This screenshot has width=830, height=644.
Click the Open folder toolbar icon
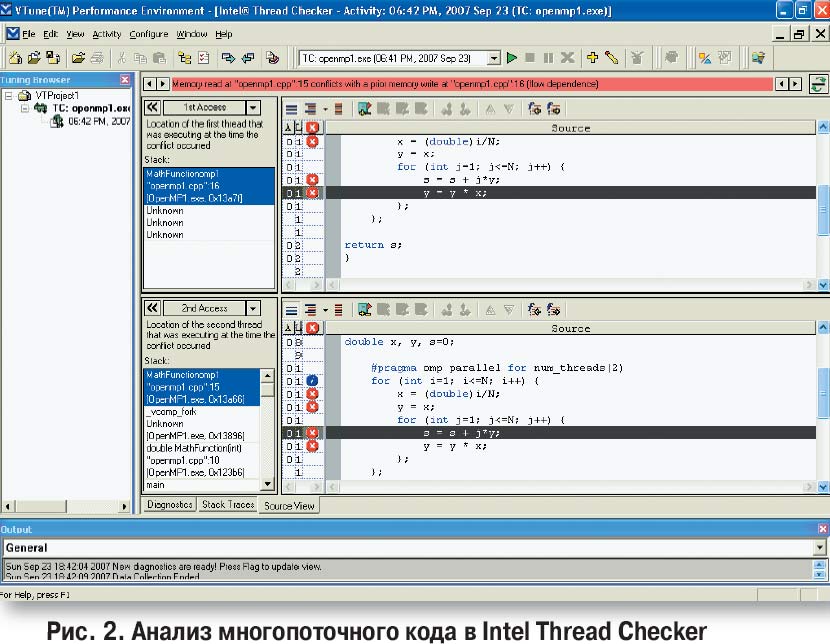click(x=32, y=58)
